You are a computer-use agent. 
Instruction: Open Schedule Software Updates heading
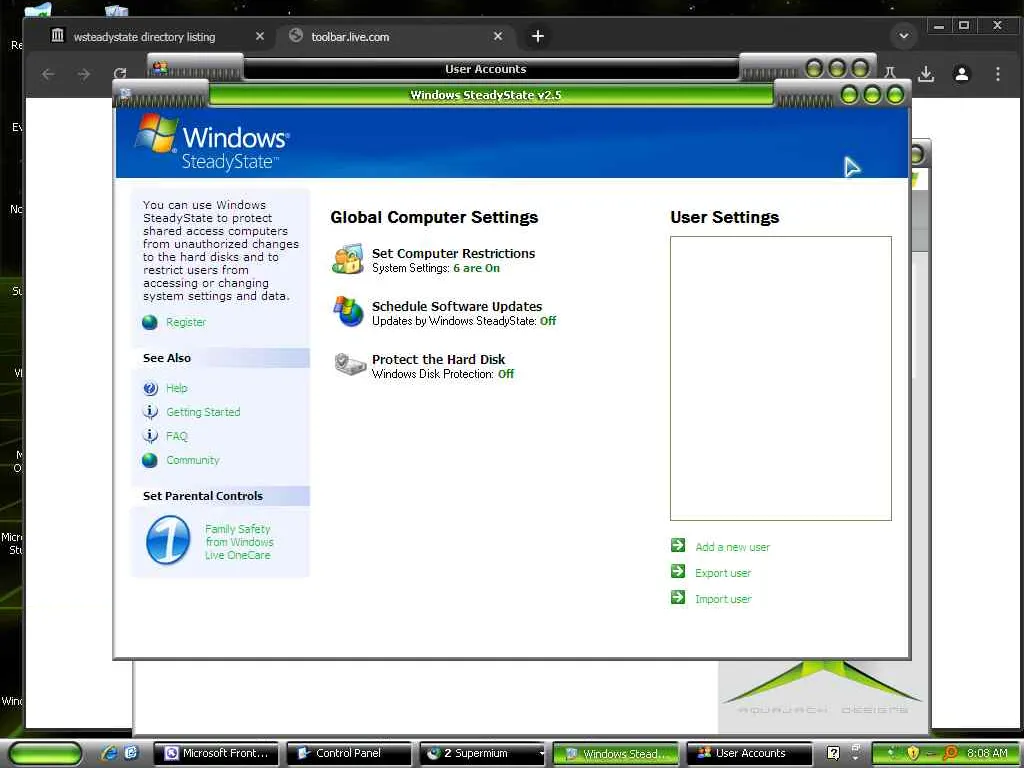pos(456,306)
